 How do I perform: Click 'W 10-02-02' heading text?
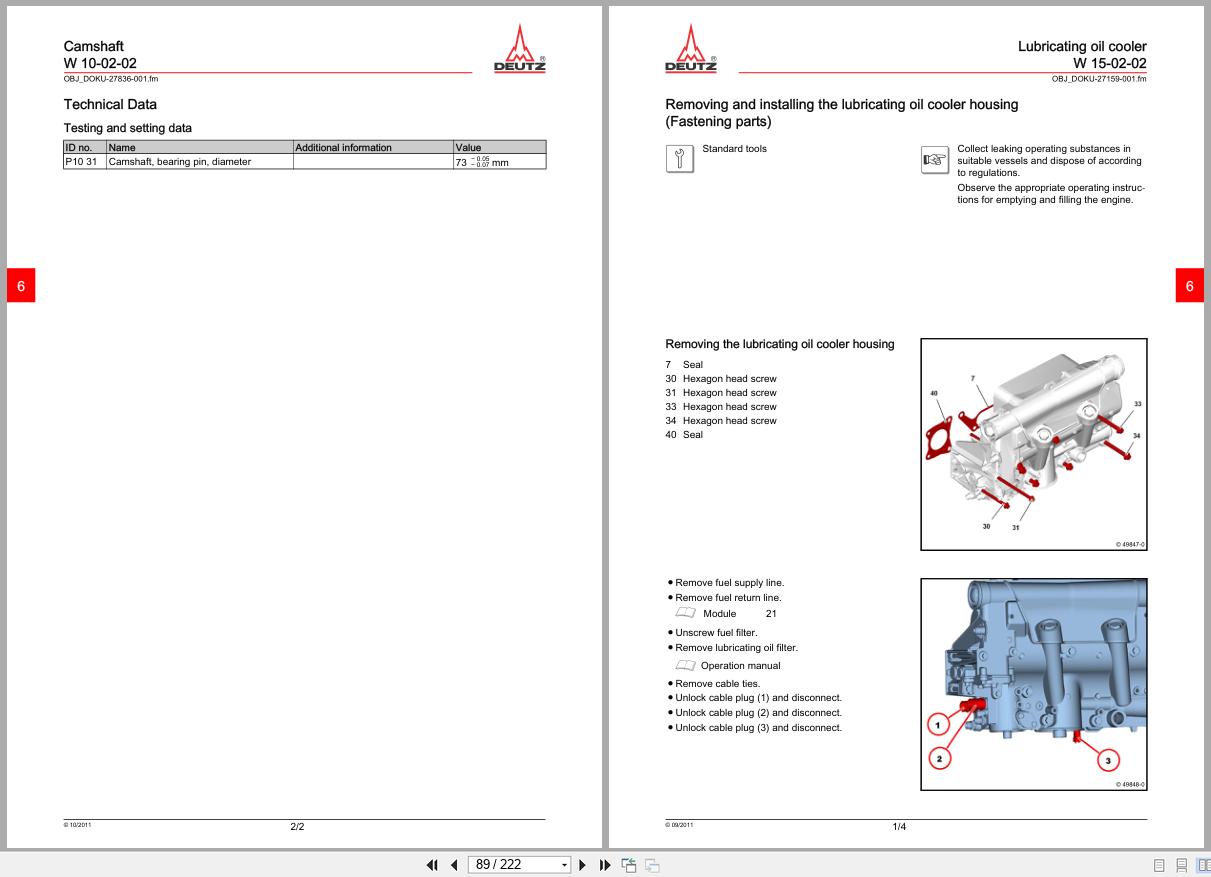[100, 63]
